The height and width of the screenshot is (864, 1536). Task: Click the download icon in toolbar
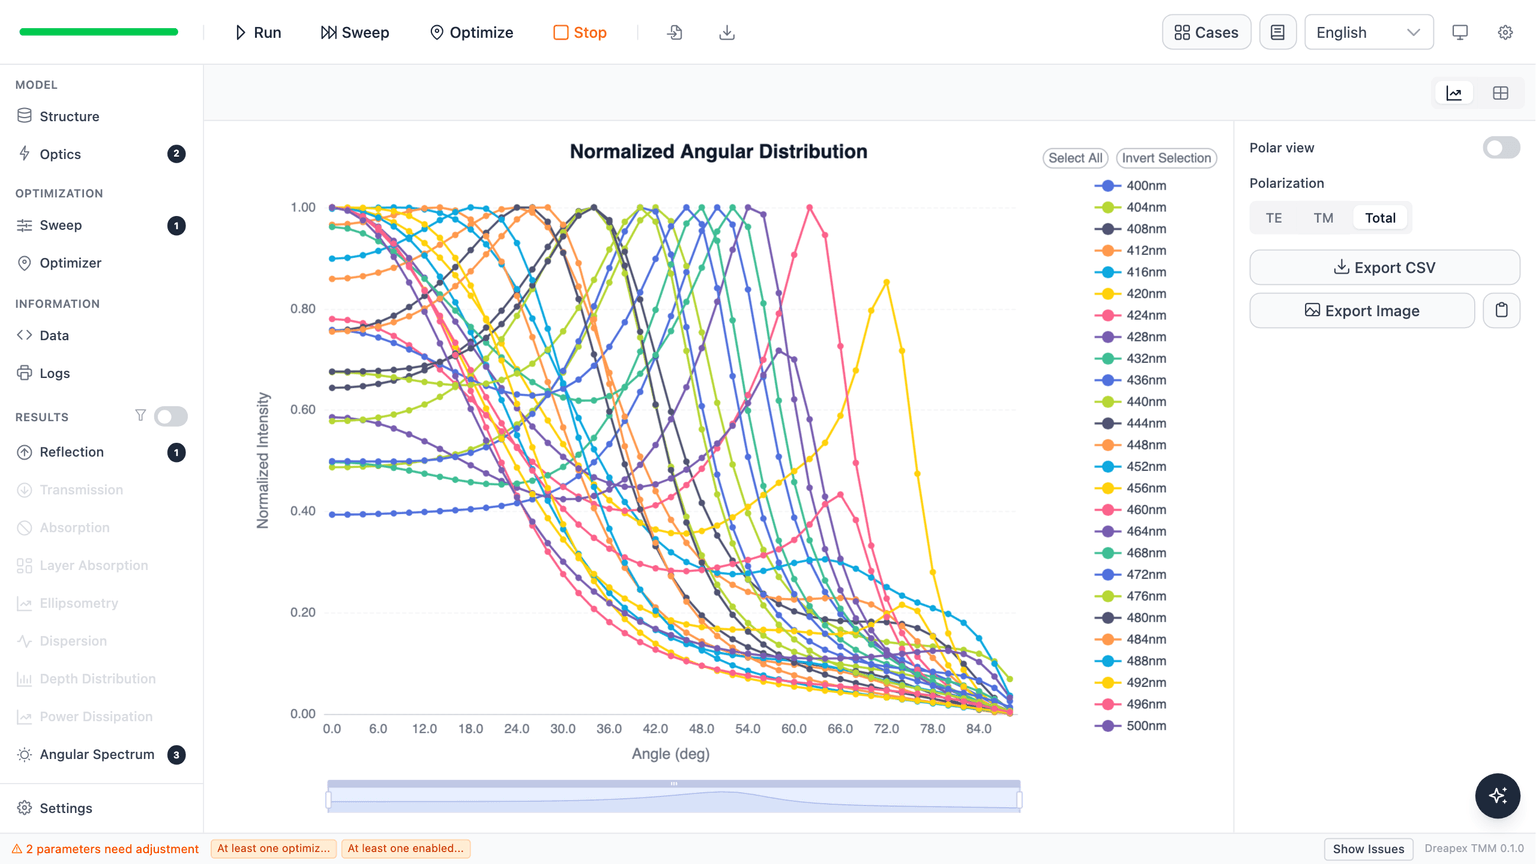pos(727,32)
